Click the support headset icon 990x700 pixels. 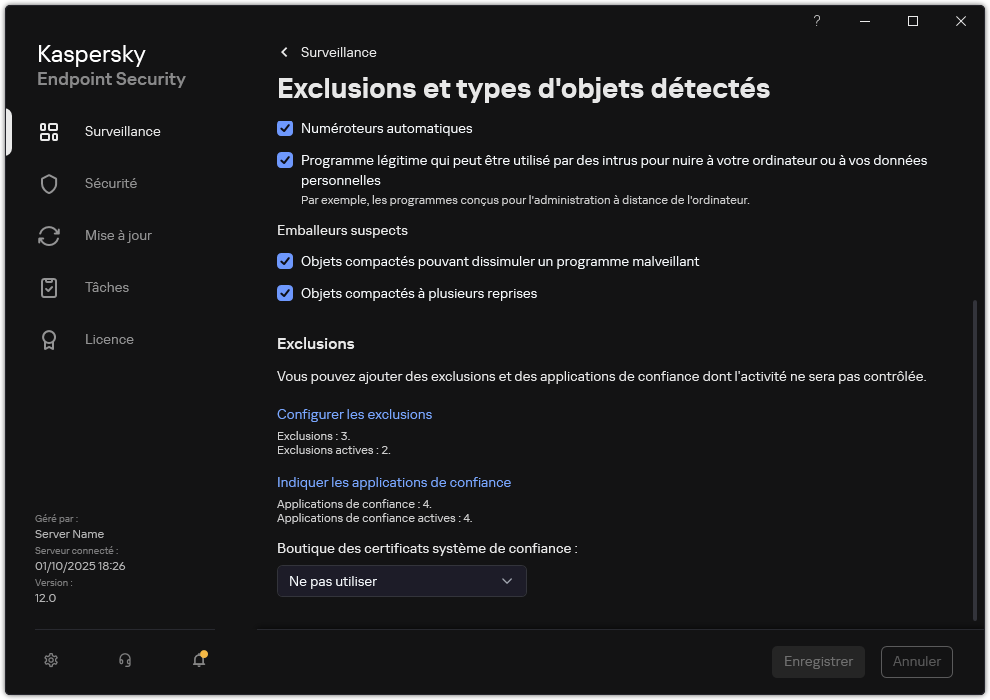[x=124, y=660]
